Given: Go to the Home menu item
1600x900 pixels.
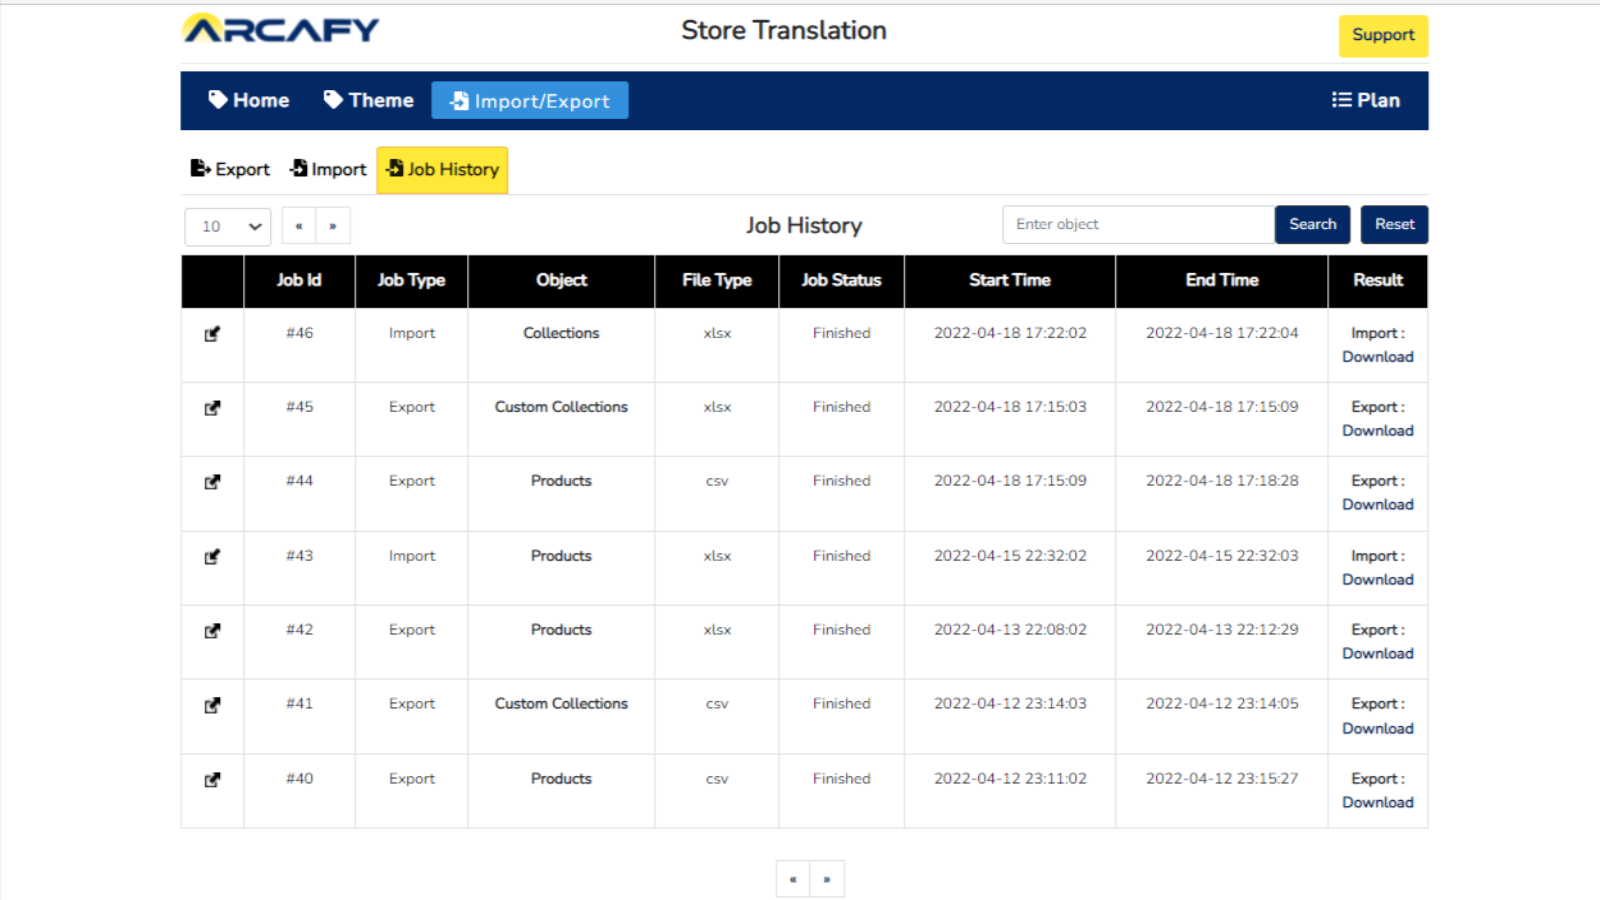Looking at the screenshot, I should coord(249,100).
